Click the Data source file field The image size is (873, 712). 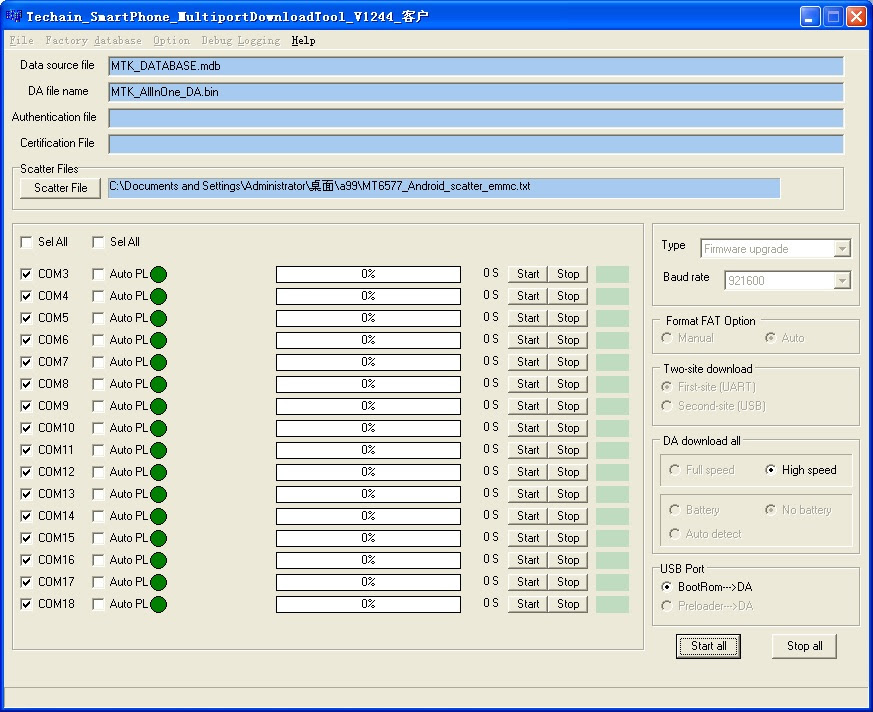(476, 66)
